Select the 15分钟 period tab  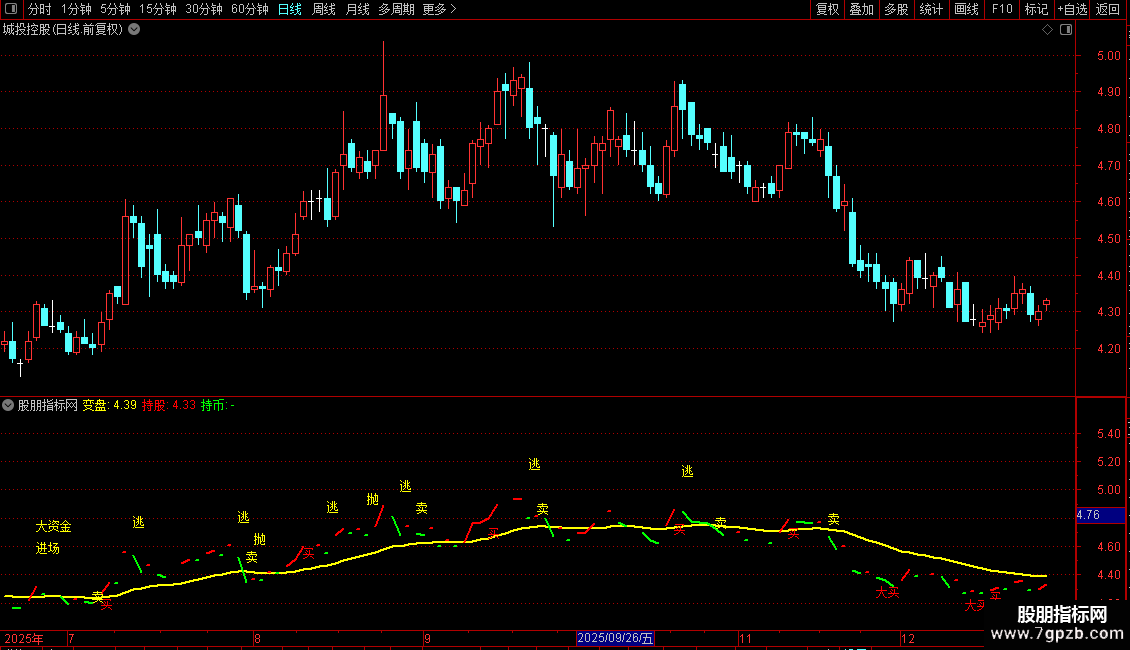click(x=158, y=9)
